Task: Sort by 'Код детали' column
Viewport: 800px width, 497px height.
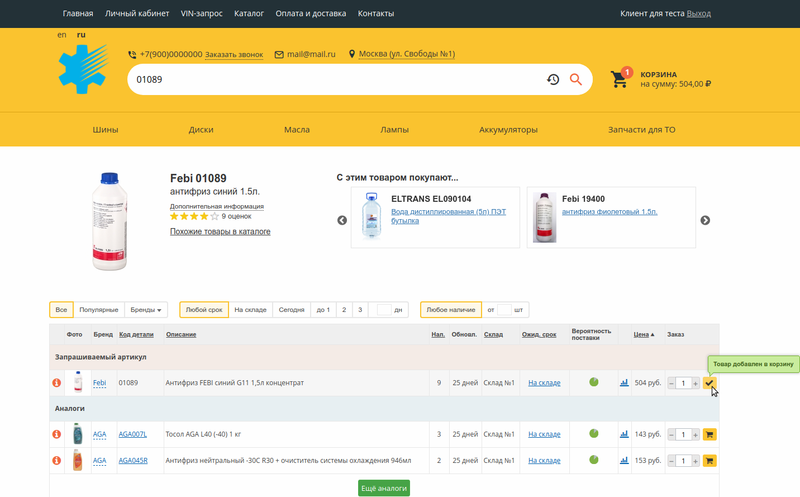Action: click(x=136, y=335)
